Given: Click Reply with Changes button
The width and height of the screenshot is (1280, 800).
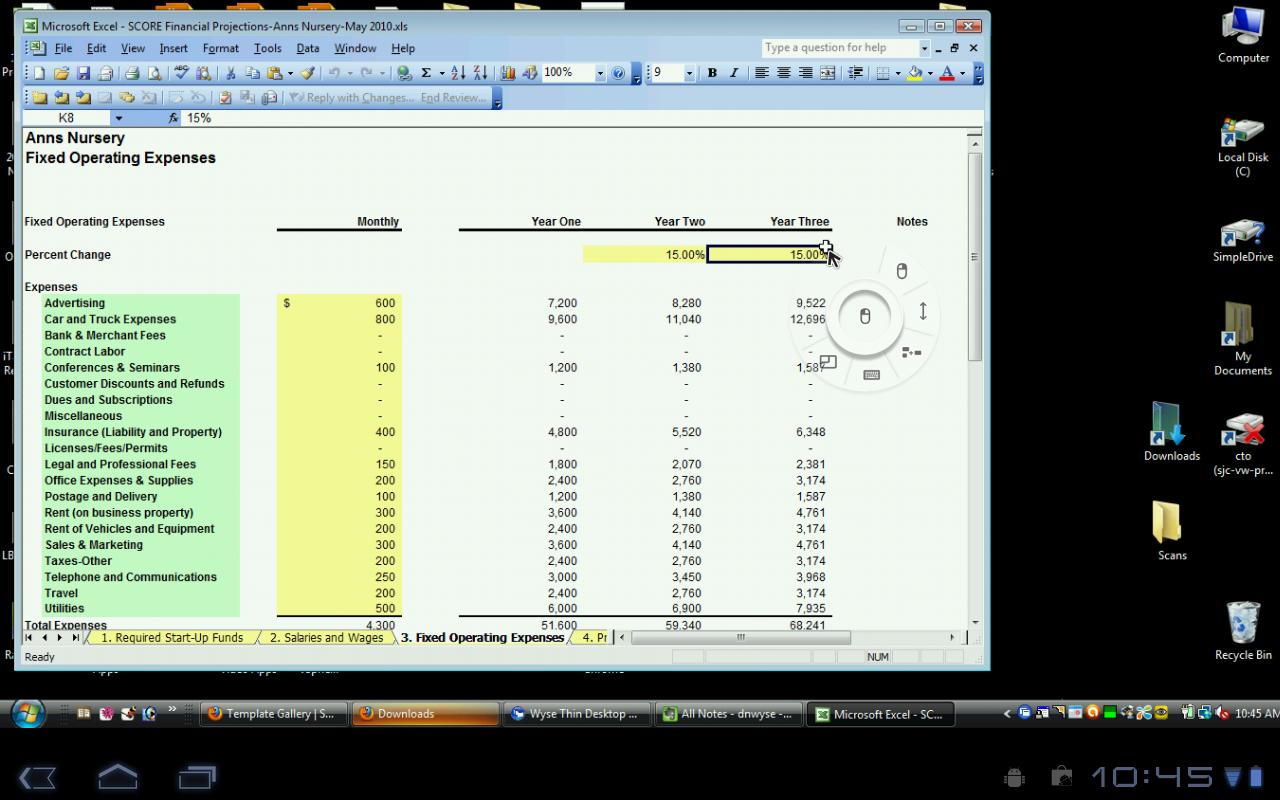Looking at the screenshot, I should (349, 98).
